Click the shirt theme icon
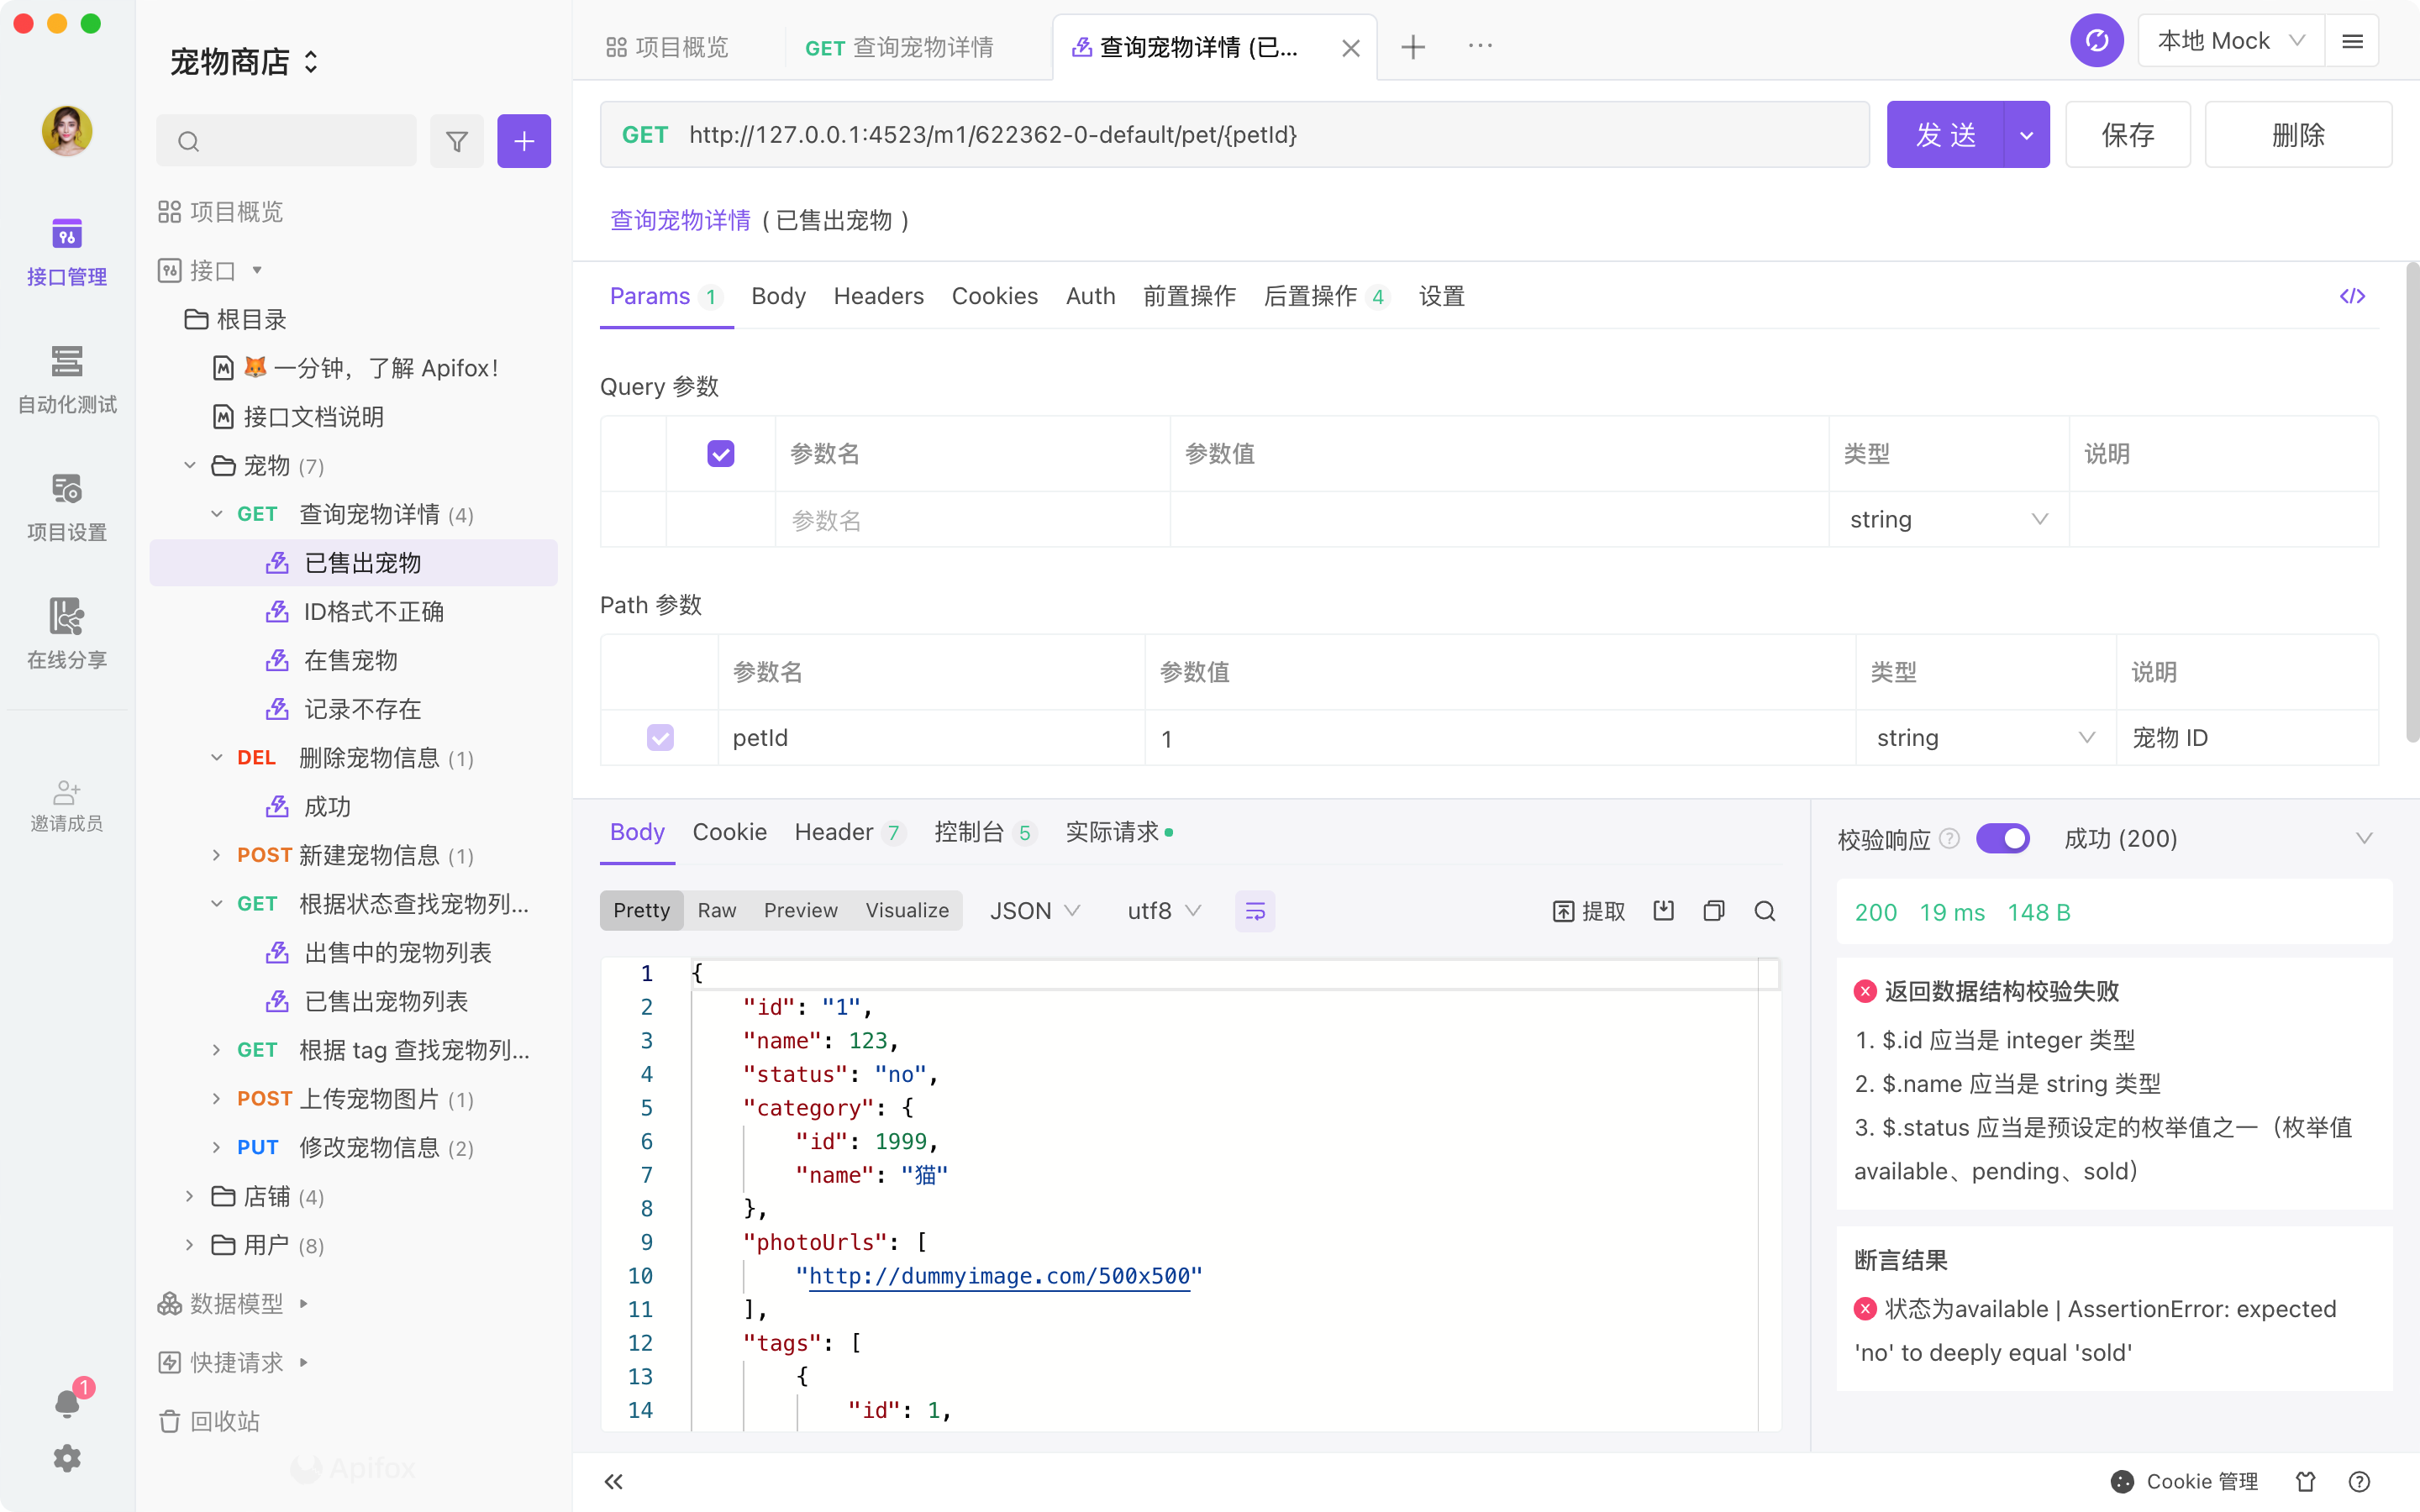The image size is (2420, 1512). pyautogui.click(x=2306, y=1481)
